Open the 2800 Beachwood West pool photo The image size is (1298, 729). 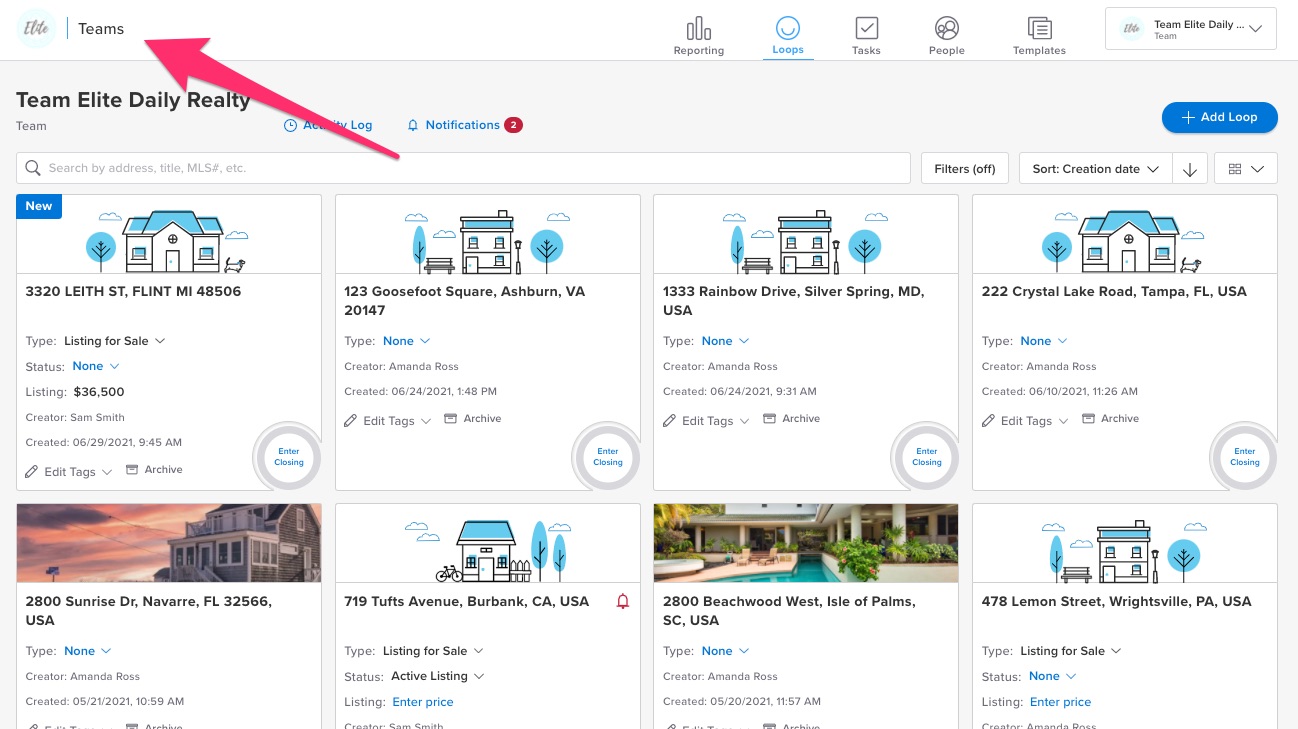[805, 543]
